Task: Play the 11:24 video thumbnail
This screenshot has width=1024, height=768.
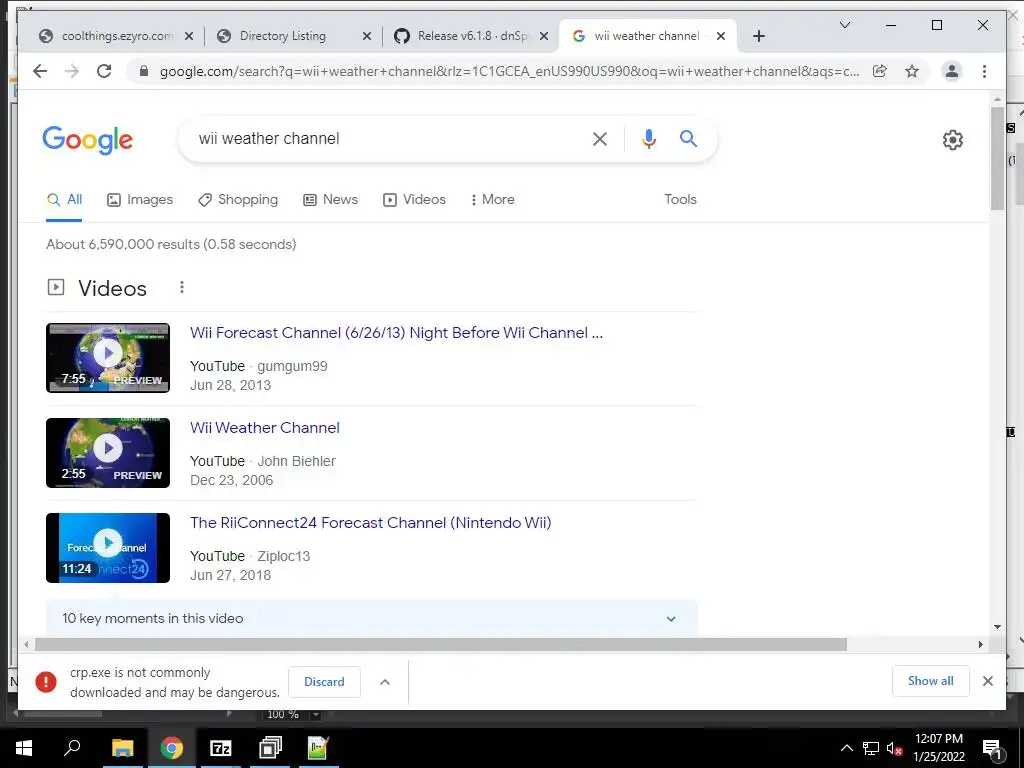Action: [108, 547]
